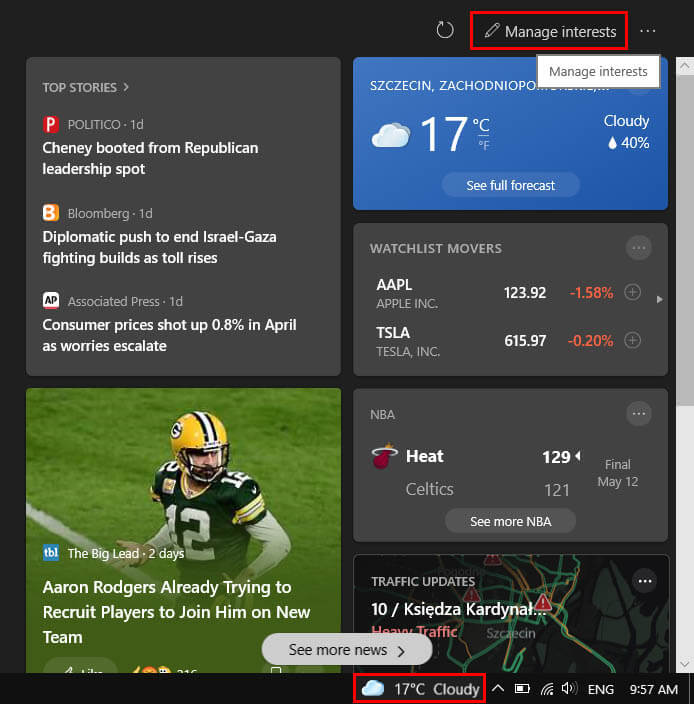This screenshot has width=694, height=704.
Task: Add AAPL to watchlist
Action: tap(633, 292)
